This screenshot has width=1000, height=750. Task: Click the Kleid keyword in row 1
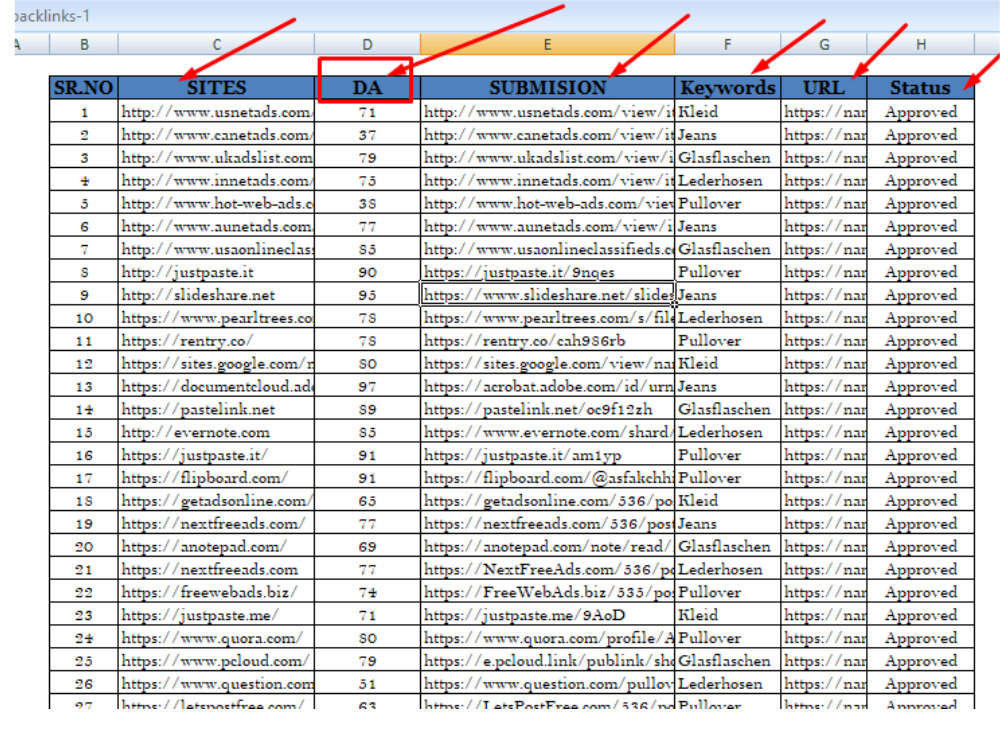(727, 112)
